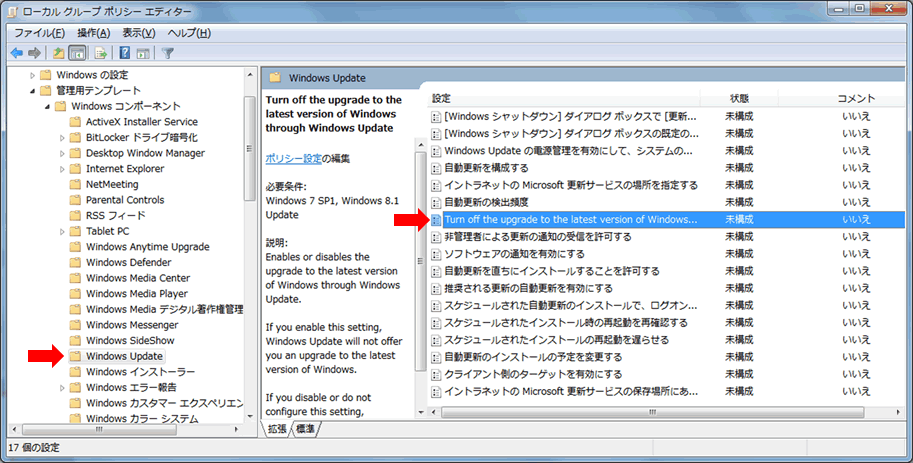Open filter options with the funnel icon
This screenshot has width=913, height=463.
[x=168, y=53]
